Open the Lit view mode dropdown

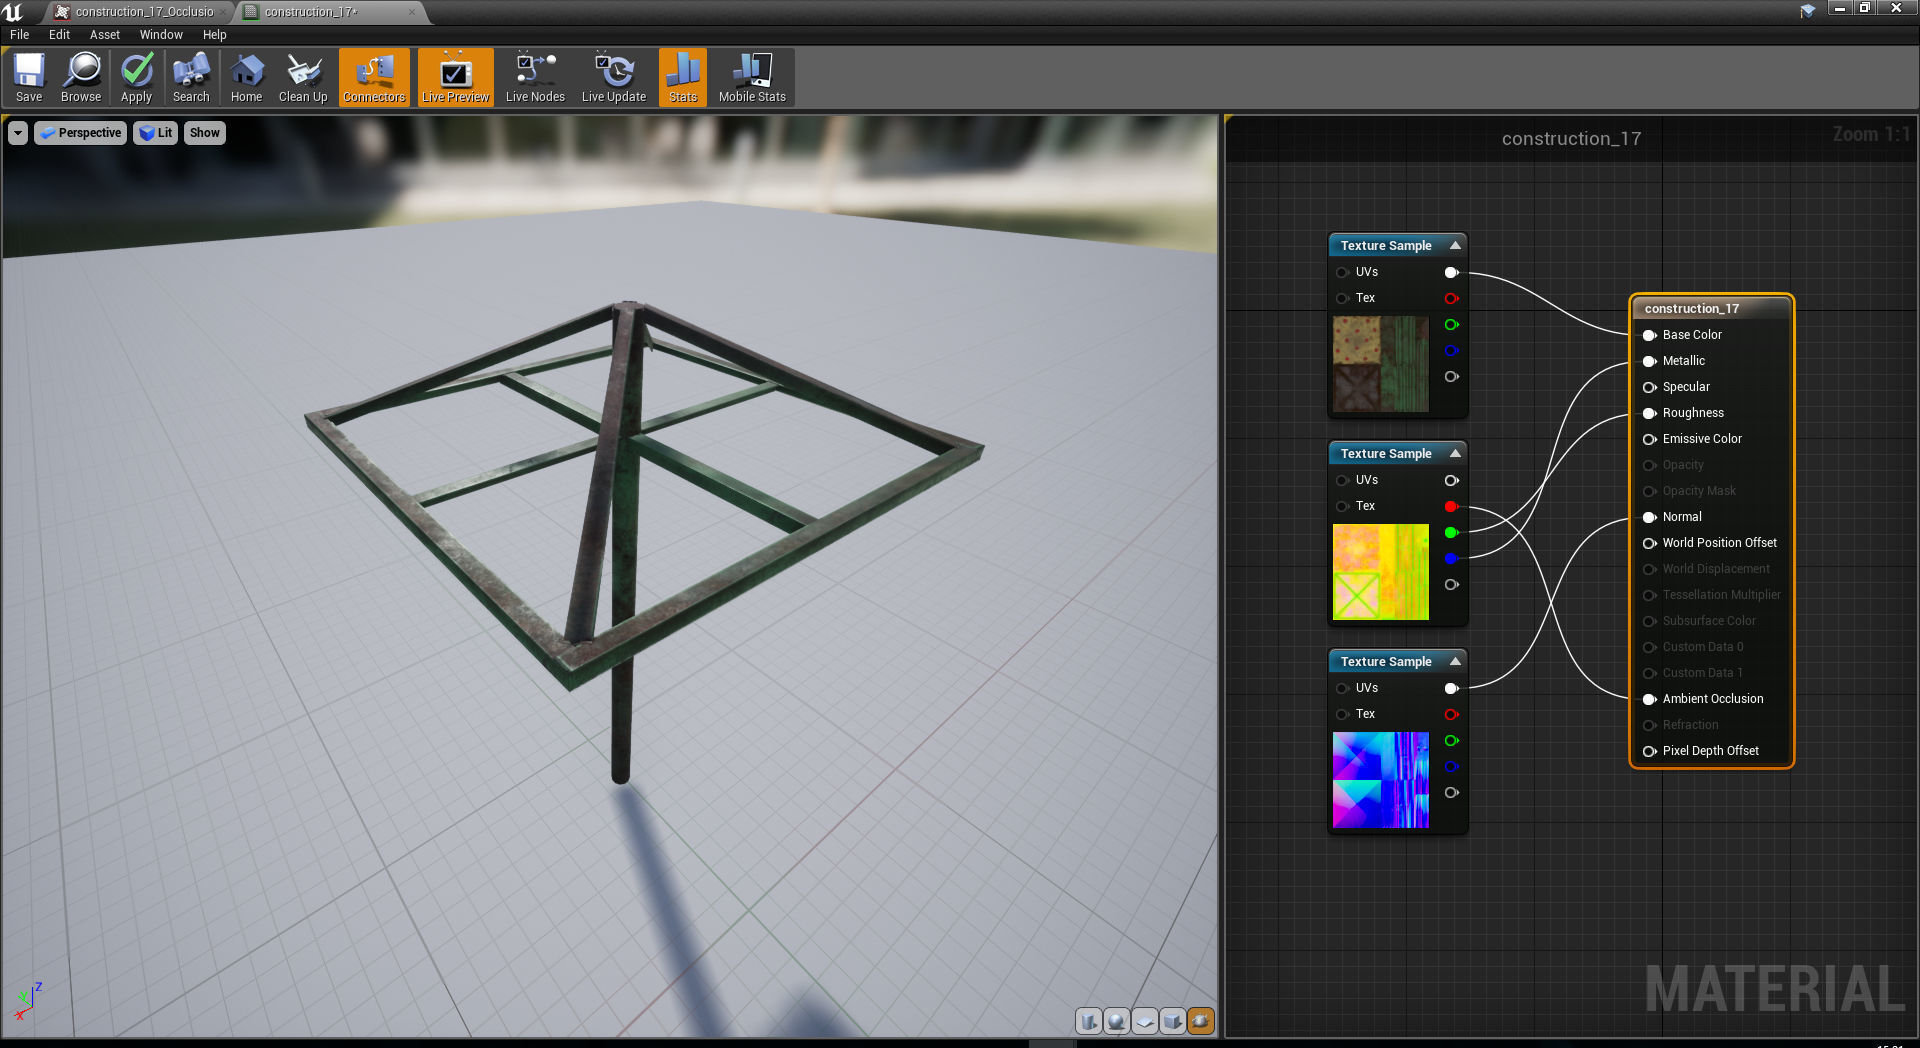155,133
